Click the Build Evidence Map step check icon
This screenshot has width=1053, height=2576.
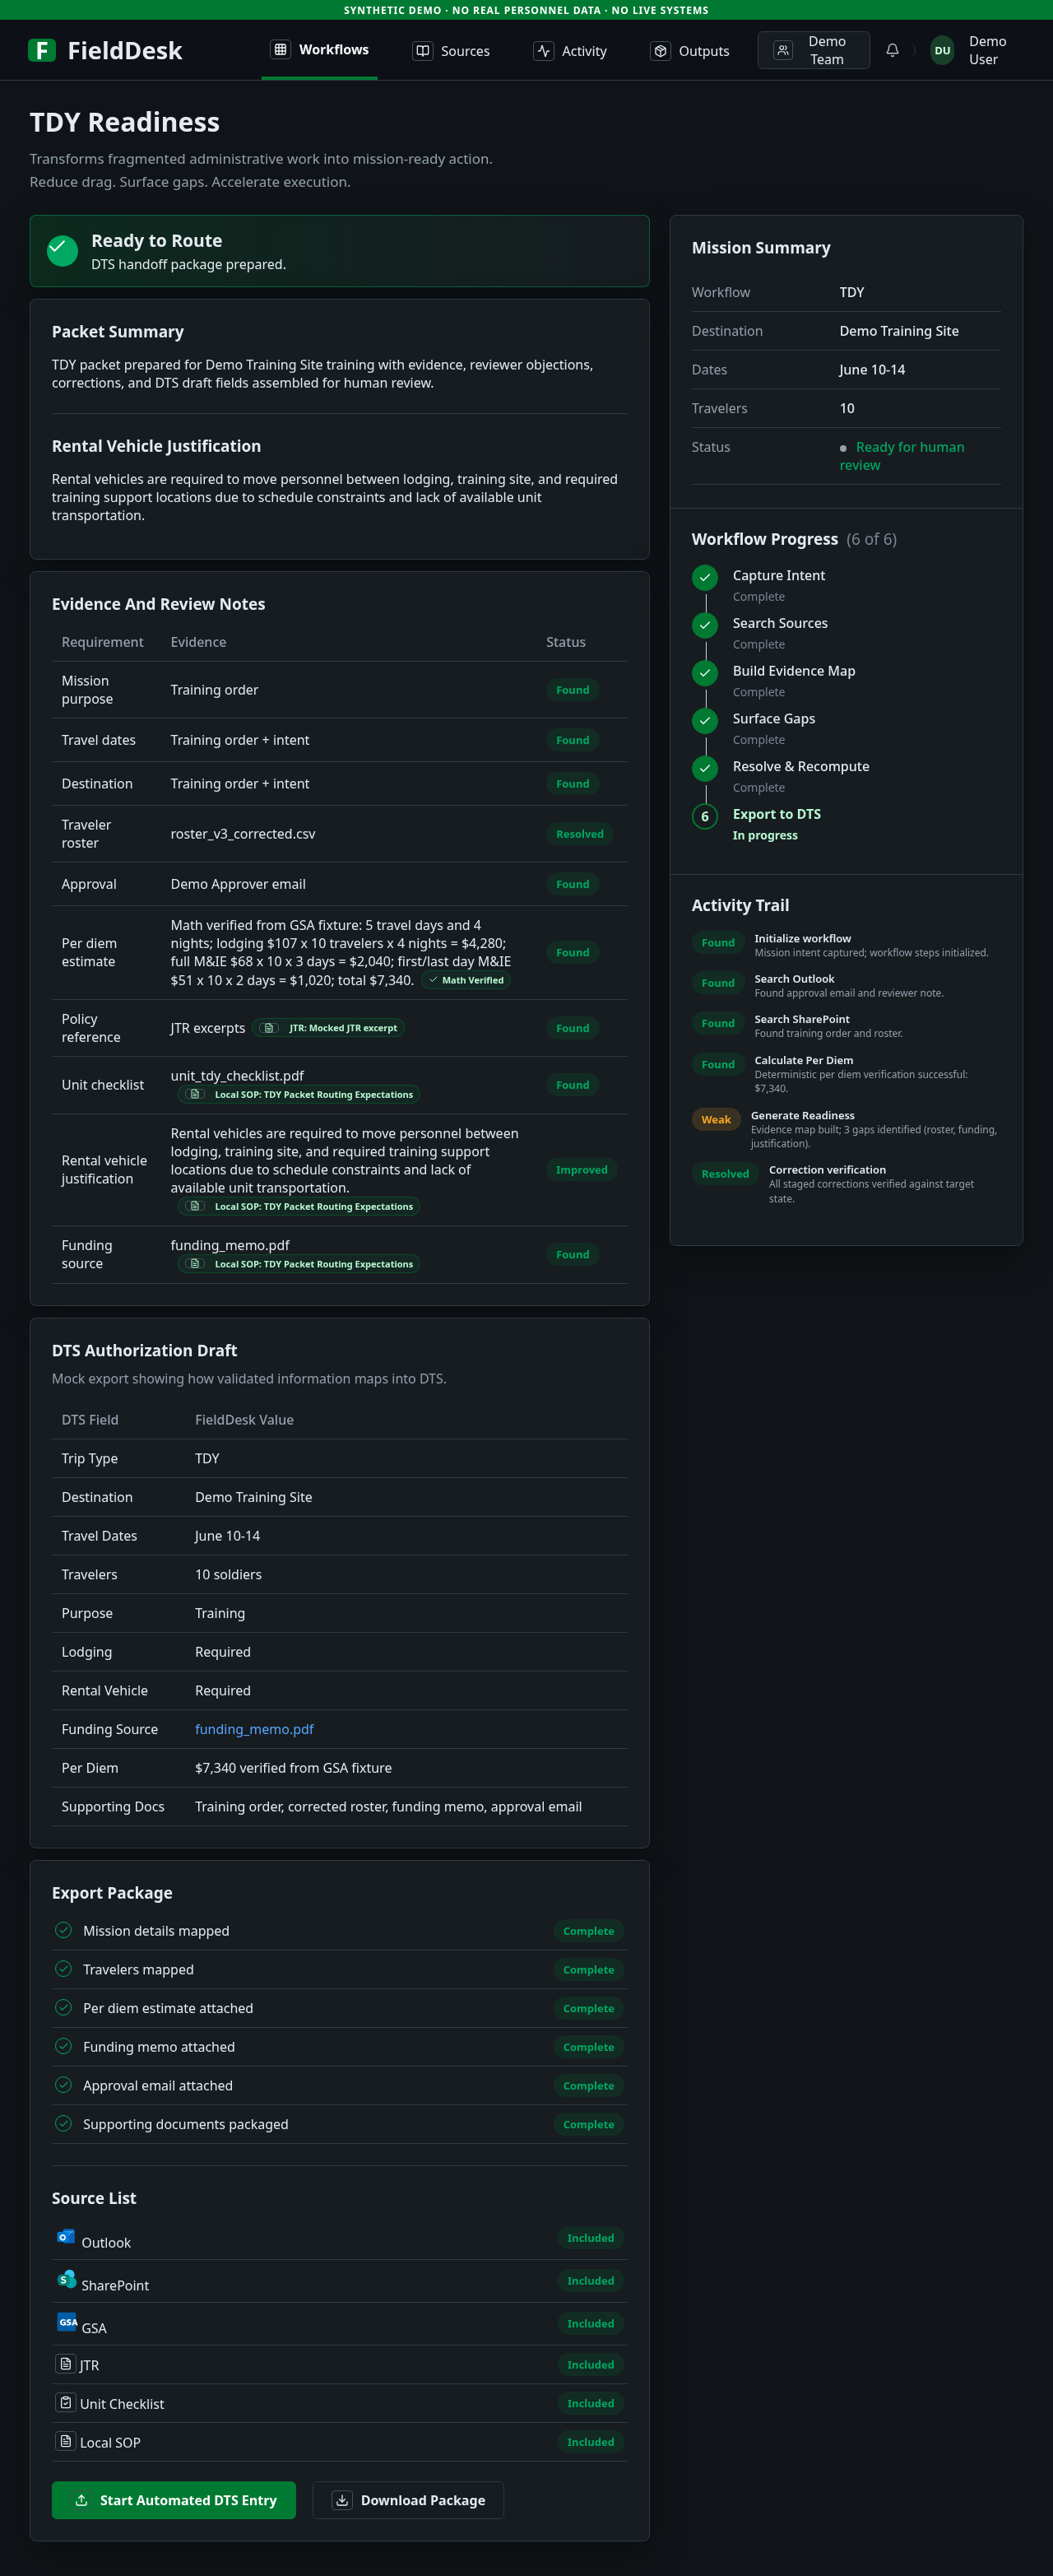705,673
